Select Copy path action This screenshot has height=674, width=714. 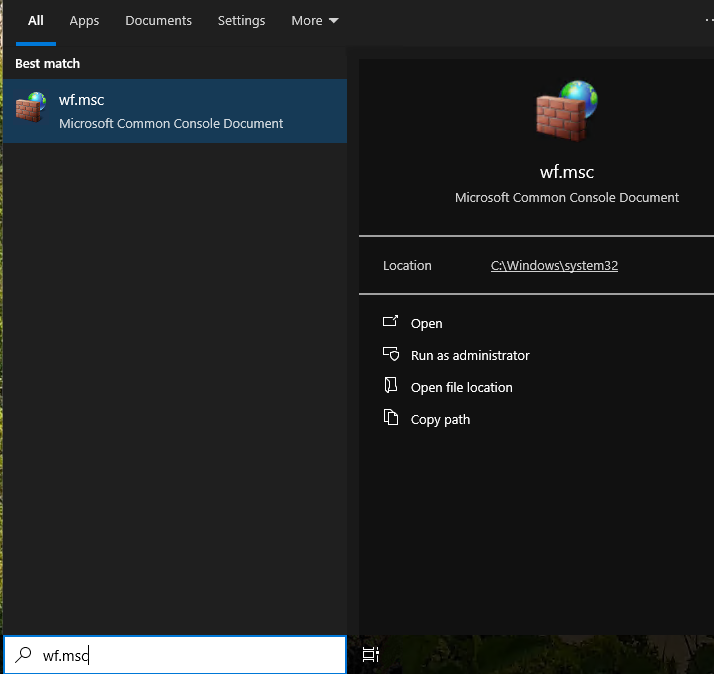point(440,419)
